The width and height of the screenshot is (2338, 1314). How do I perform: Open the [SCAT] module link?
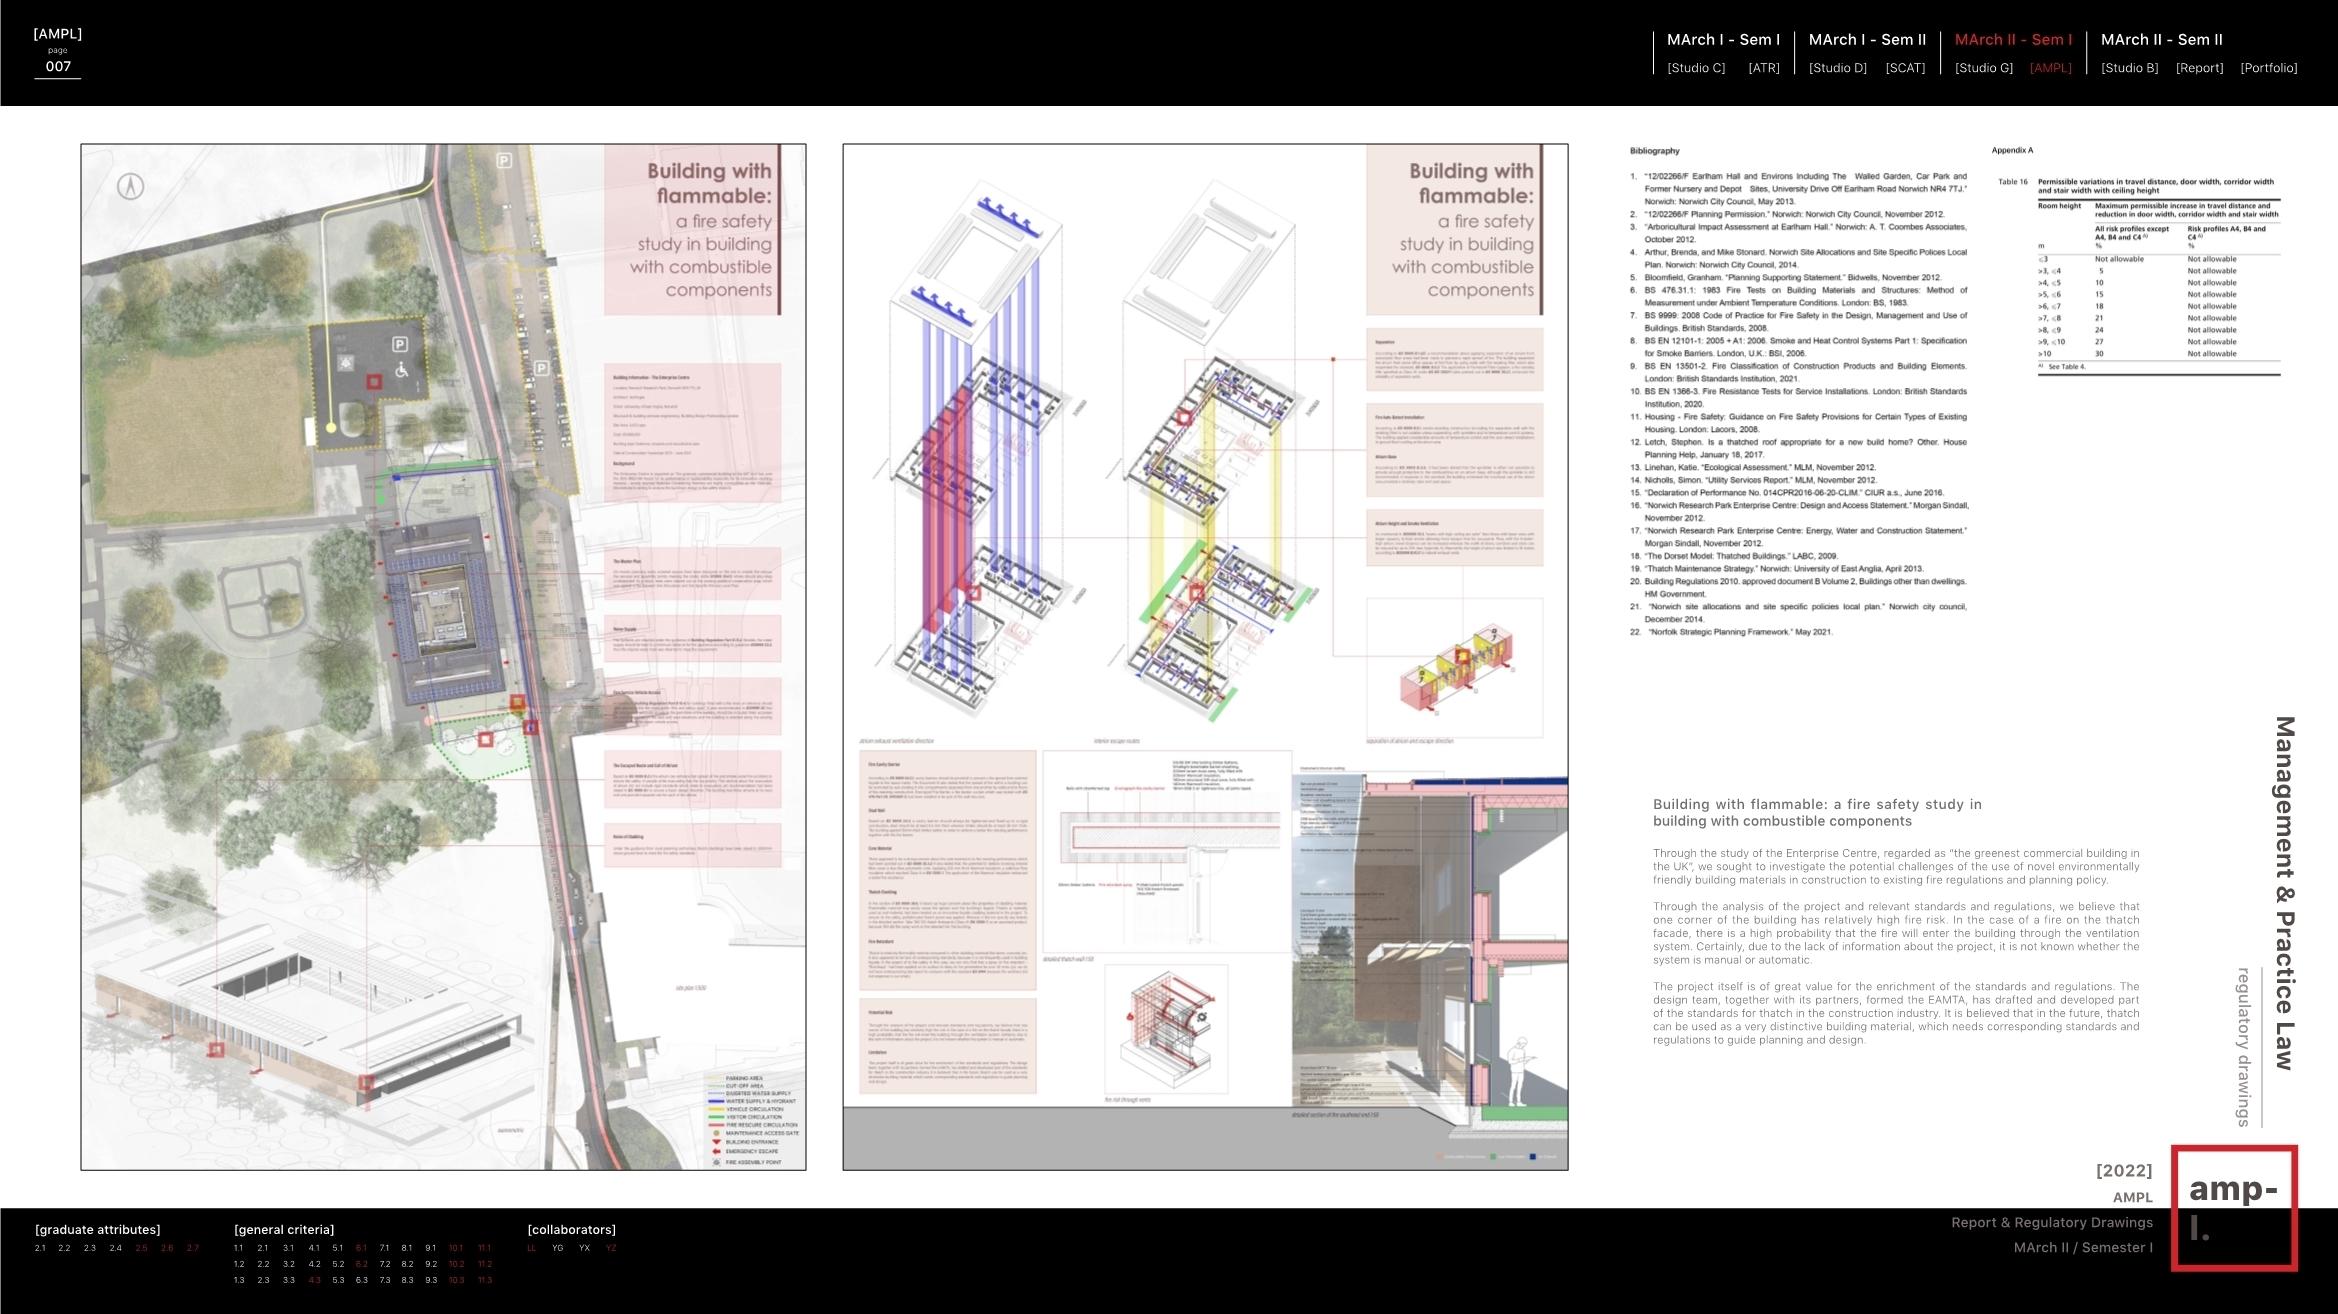[1905, 68]
